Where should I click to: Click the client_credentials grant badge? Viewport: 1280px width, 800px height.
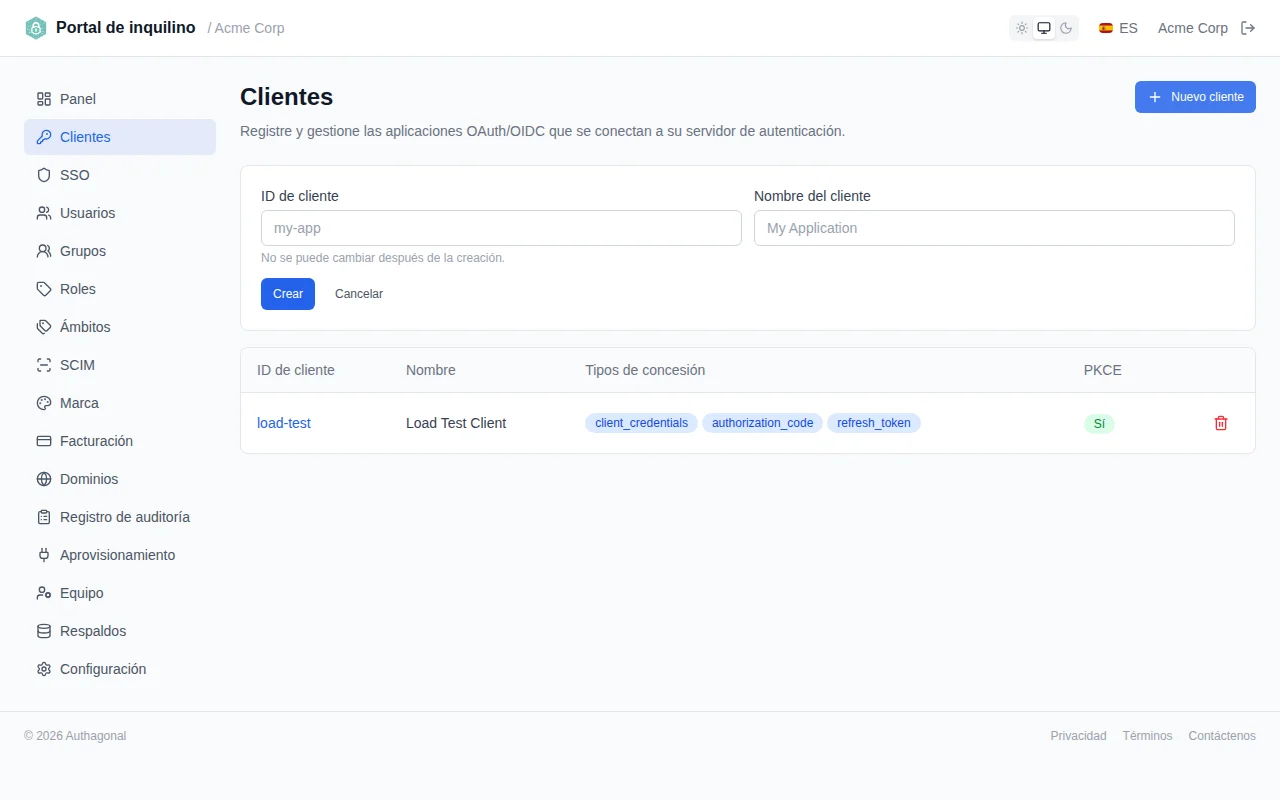(641, 423)
